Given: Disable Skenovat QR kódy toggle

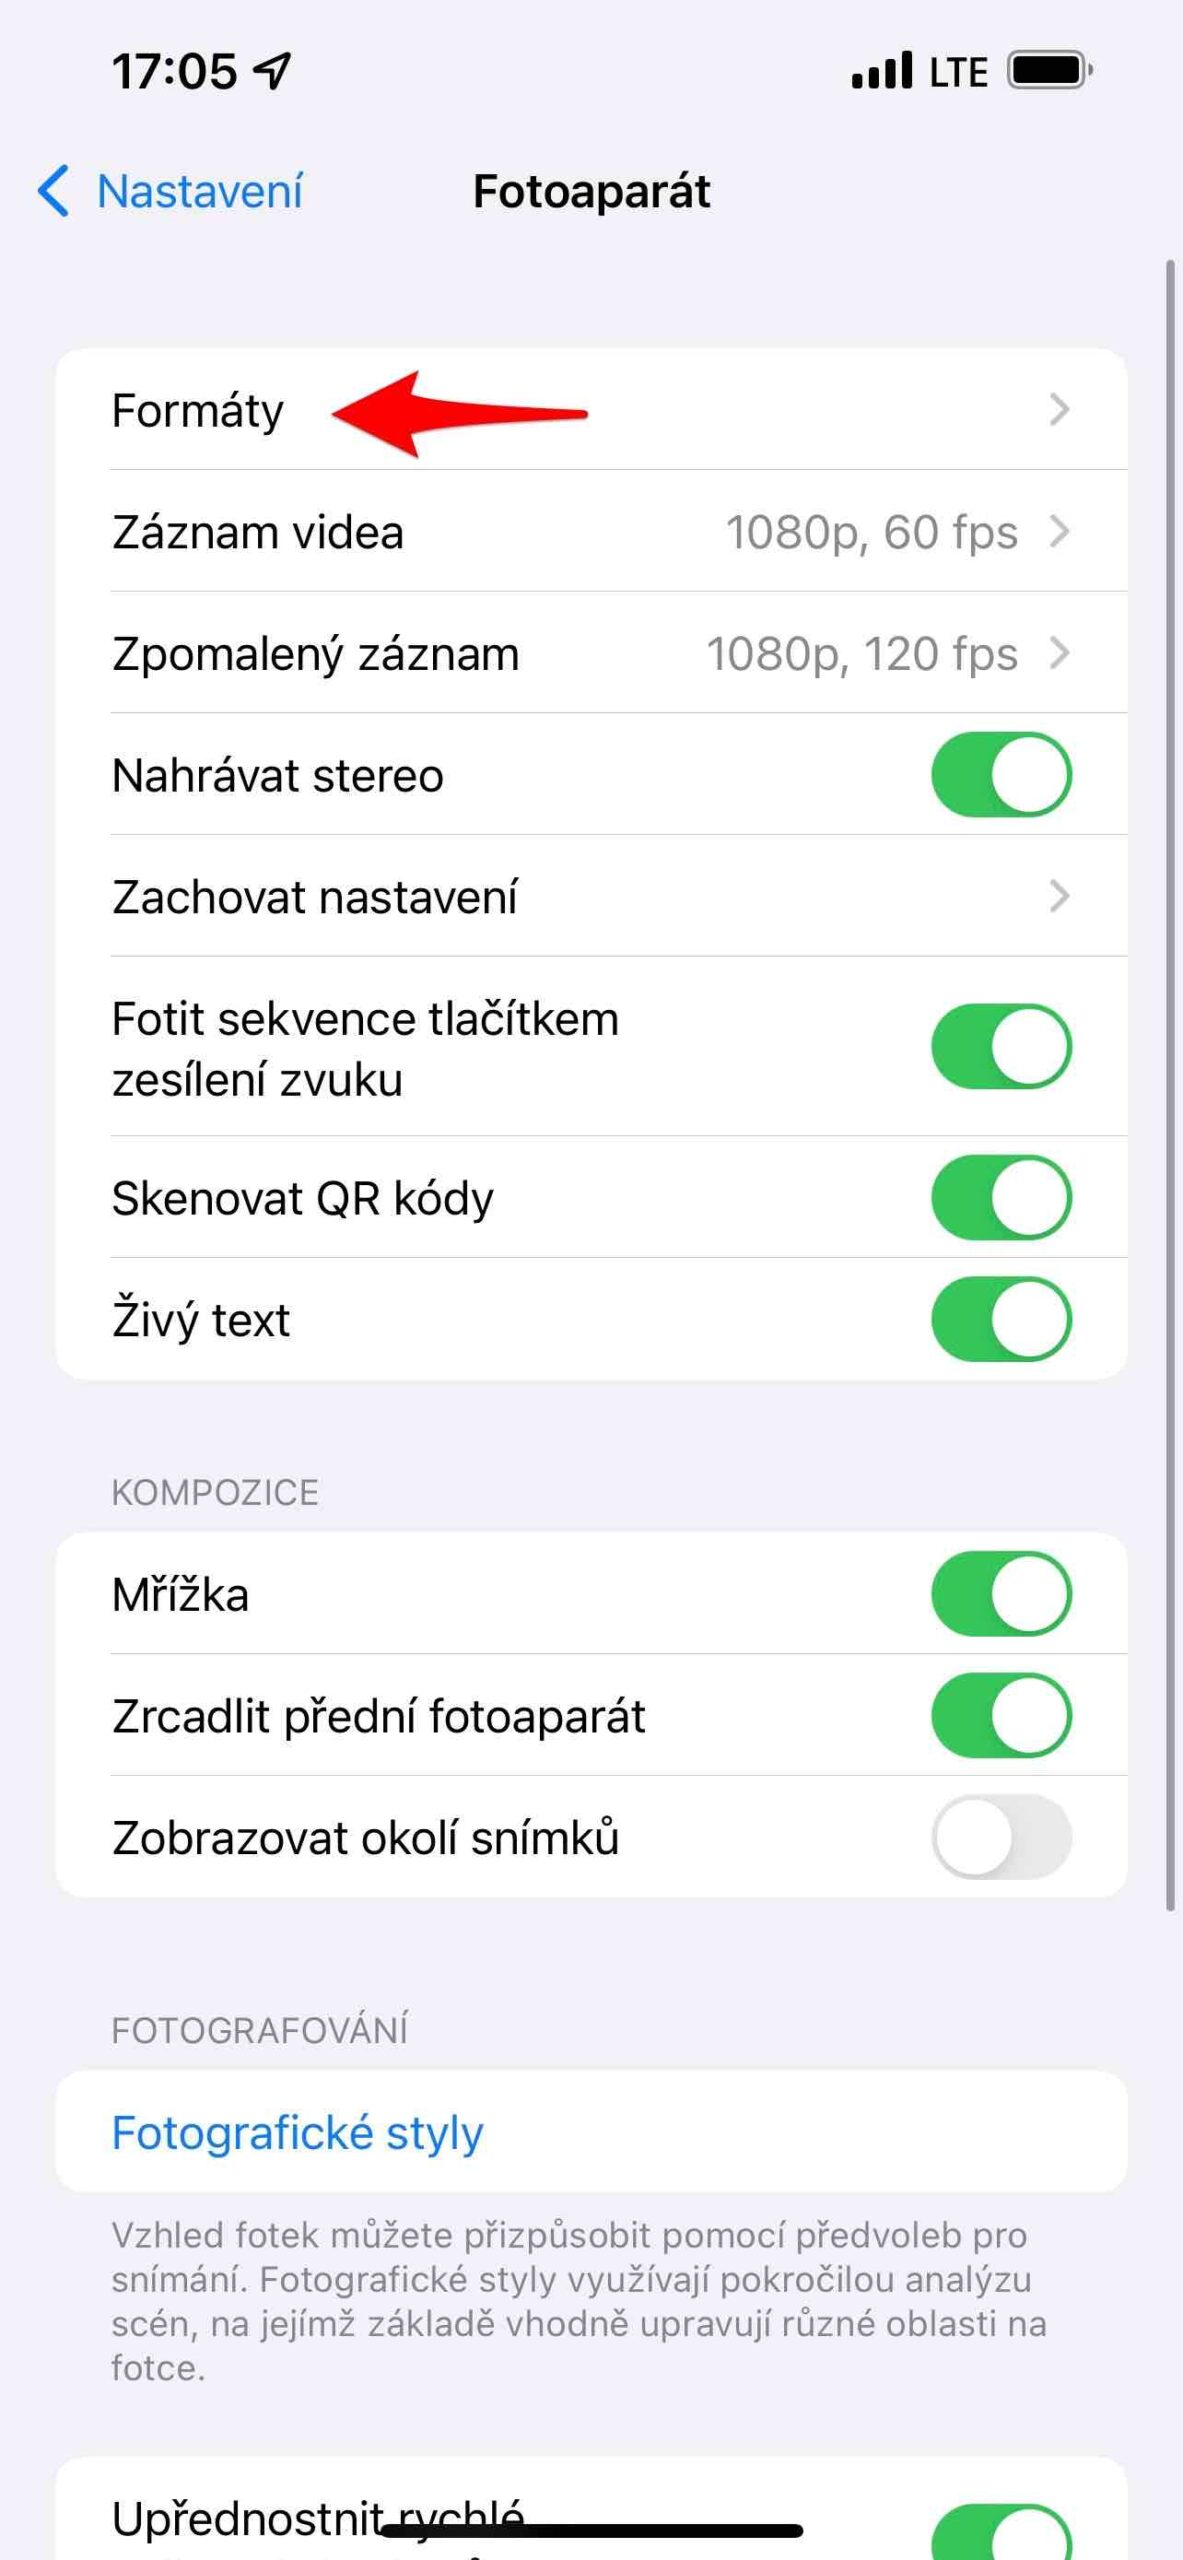Looking at the screenshot, I should 1001,1198.
